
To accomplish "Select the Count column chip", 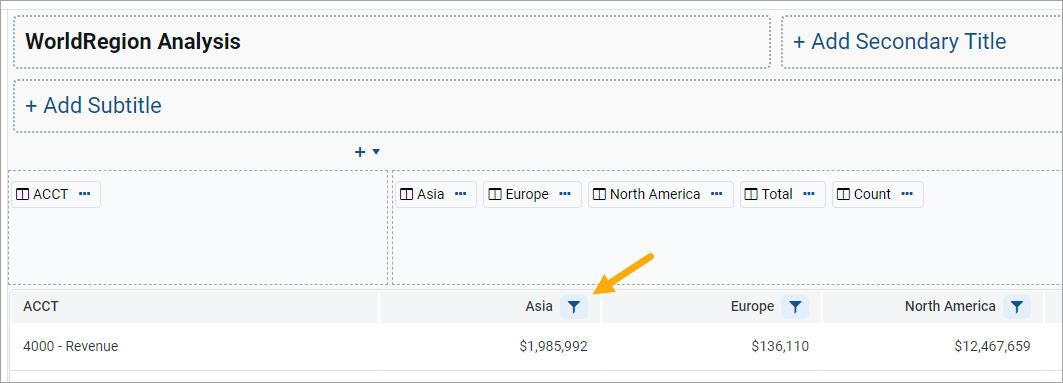I will [x=877, y=195].
